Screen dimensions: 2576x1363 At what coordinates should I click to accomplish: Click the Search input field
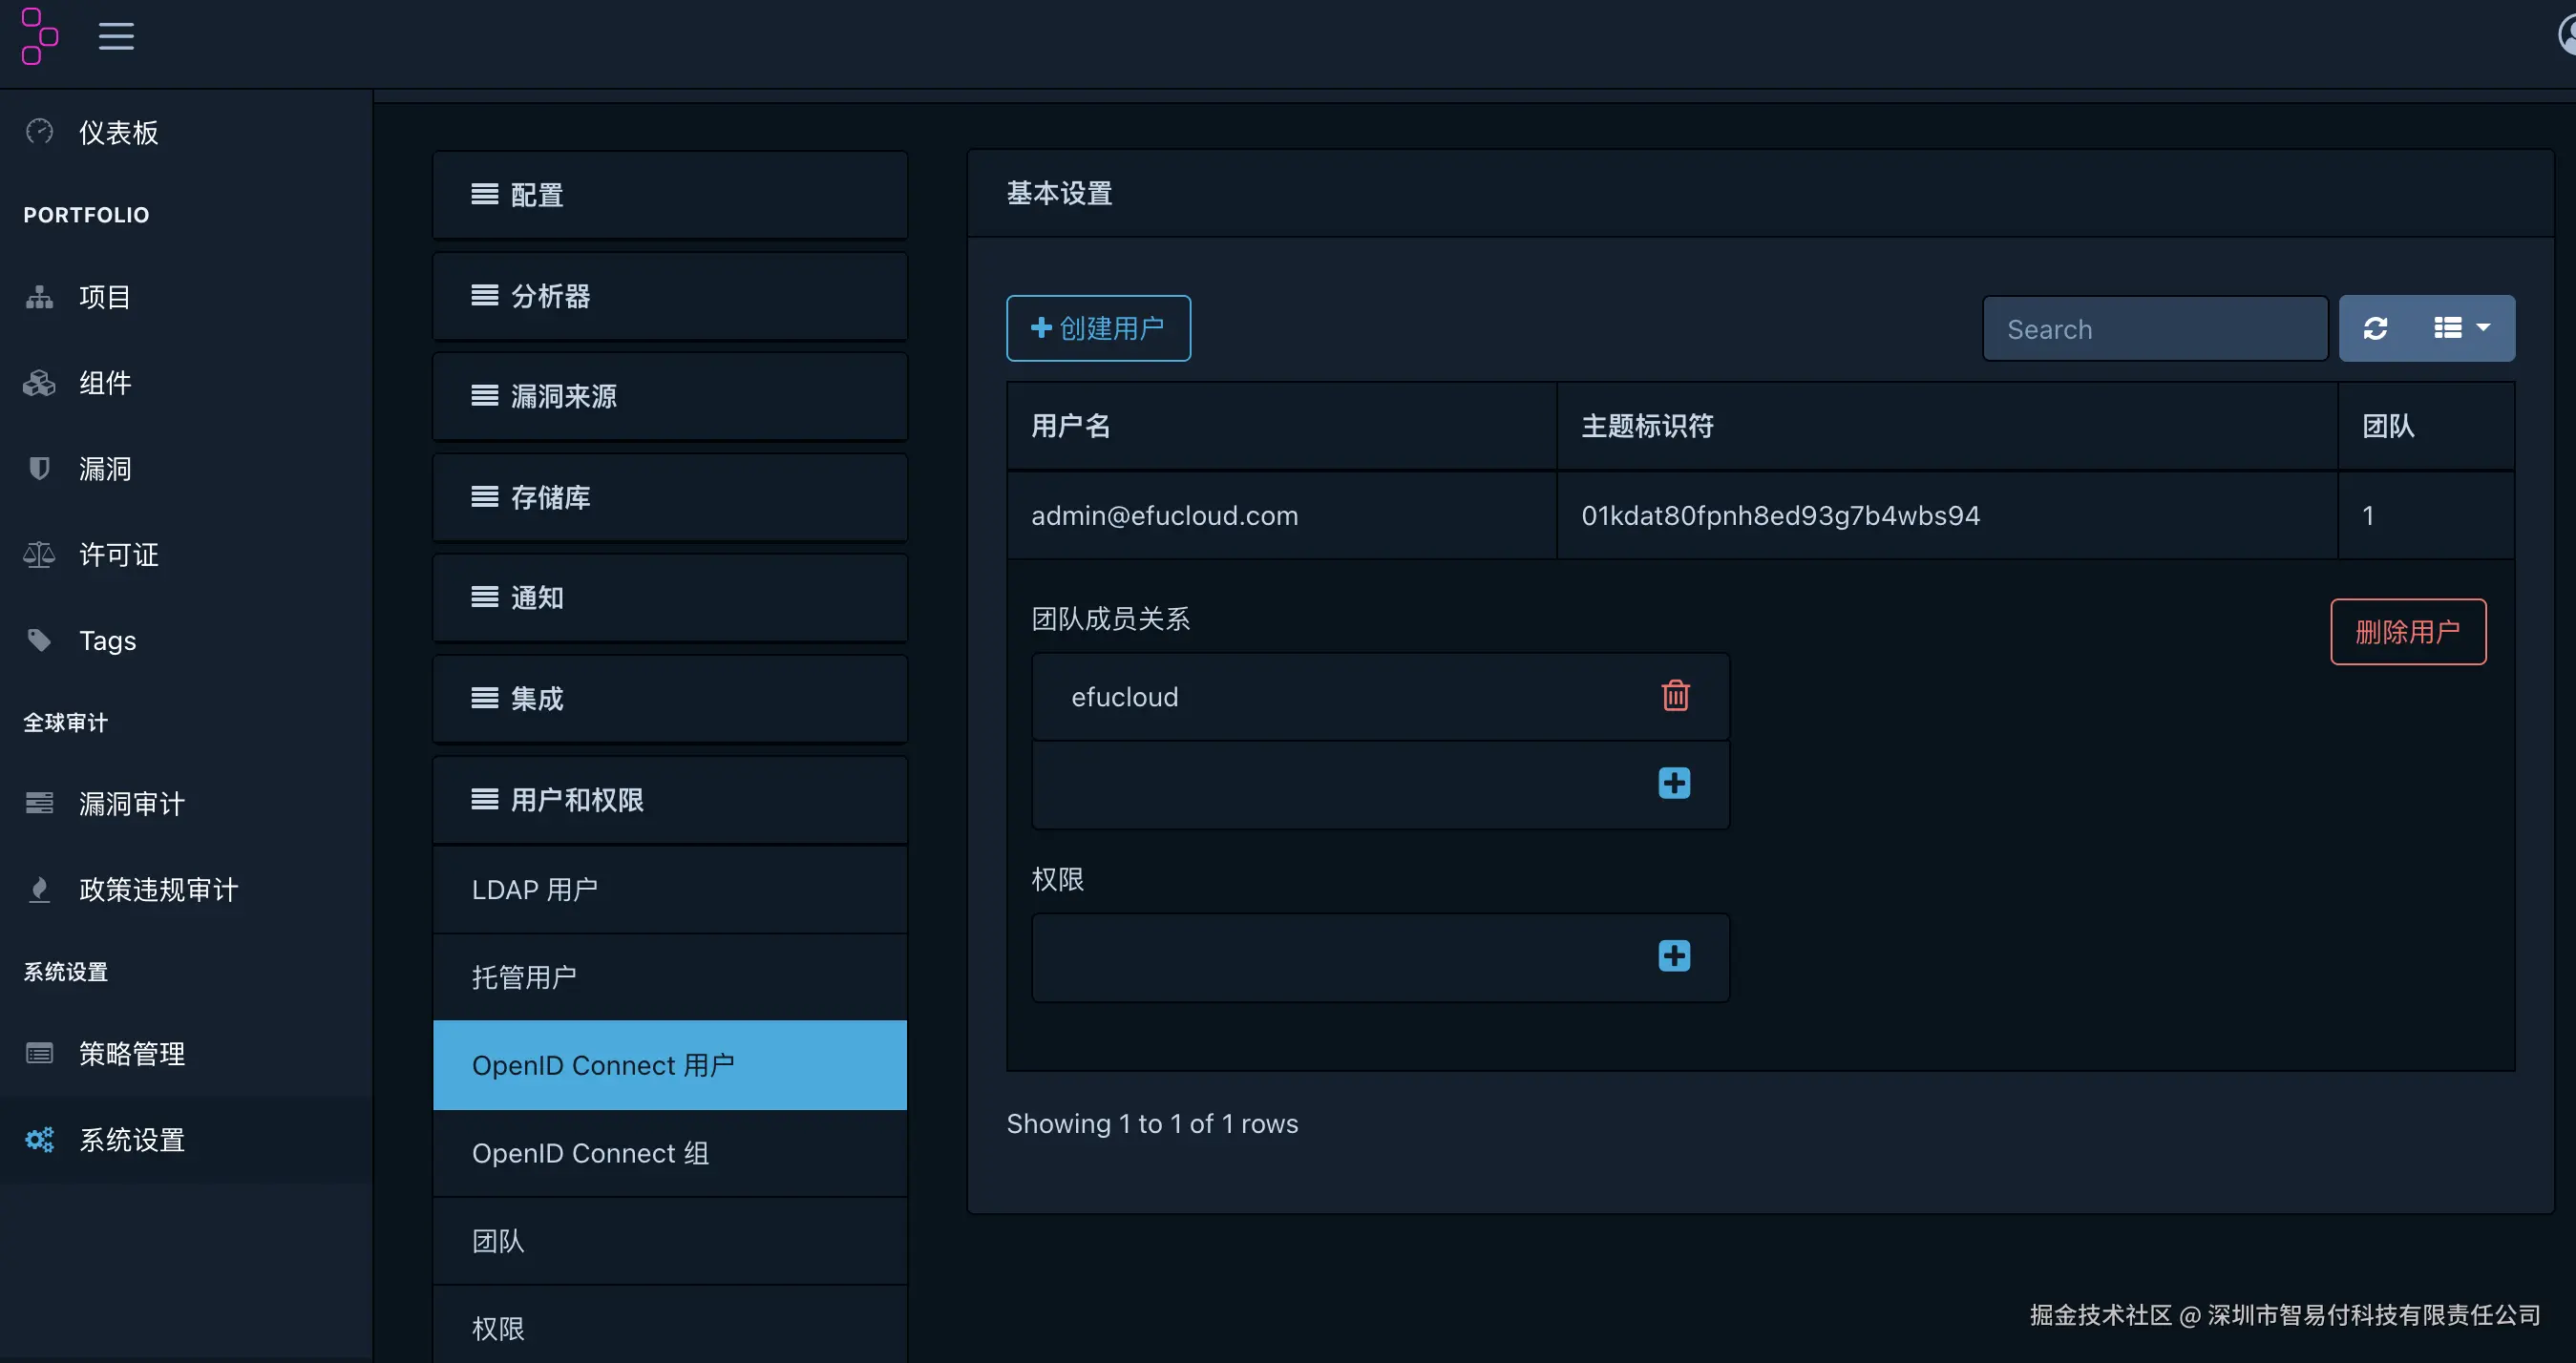coord(2154,329)
